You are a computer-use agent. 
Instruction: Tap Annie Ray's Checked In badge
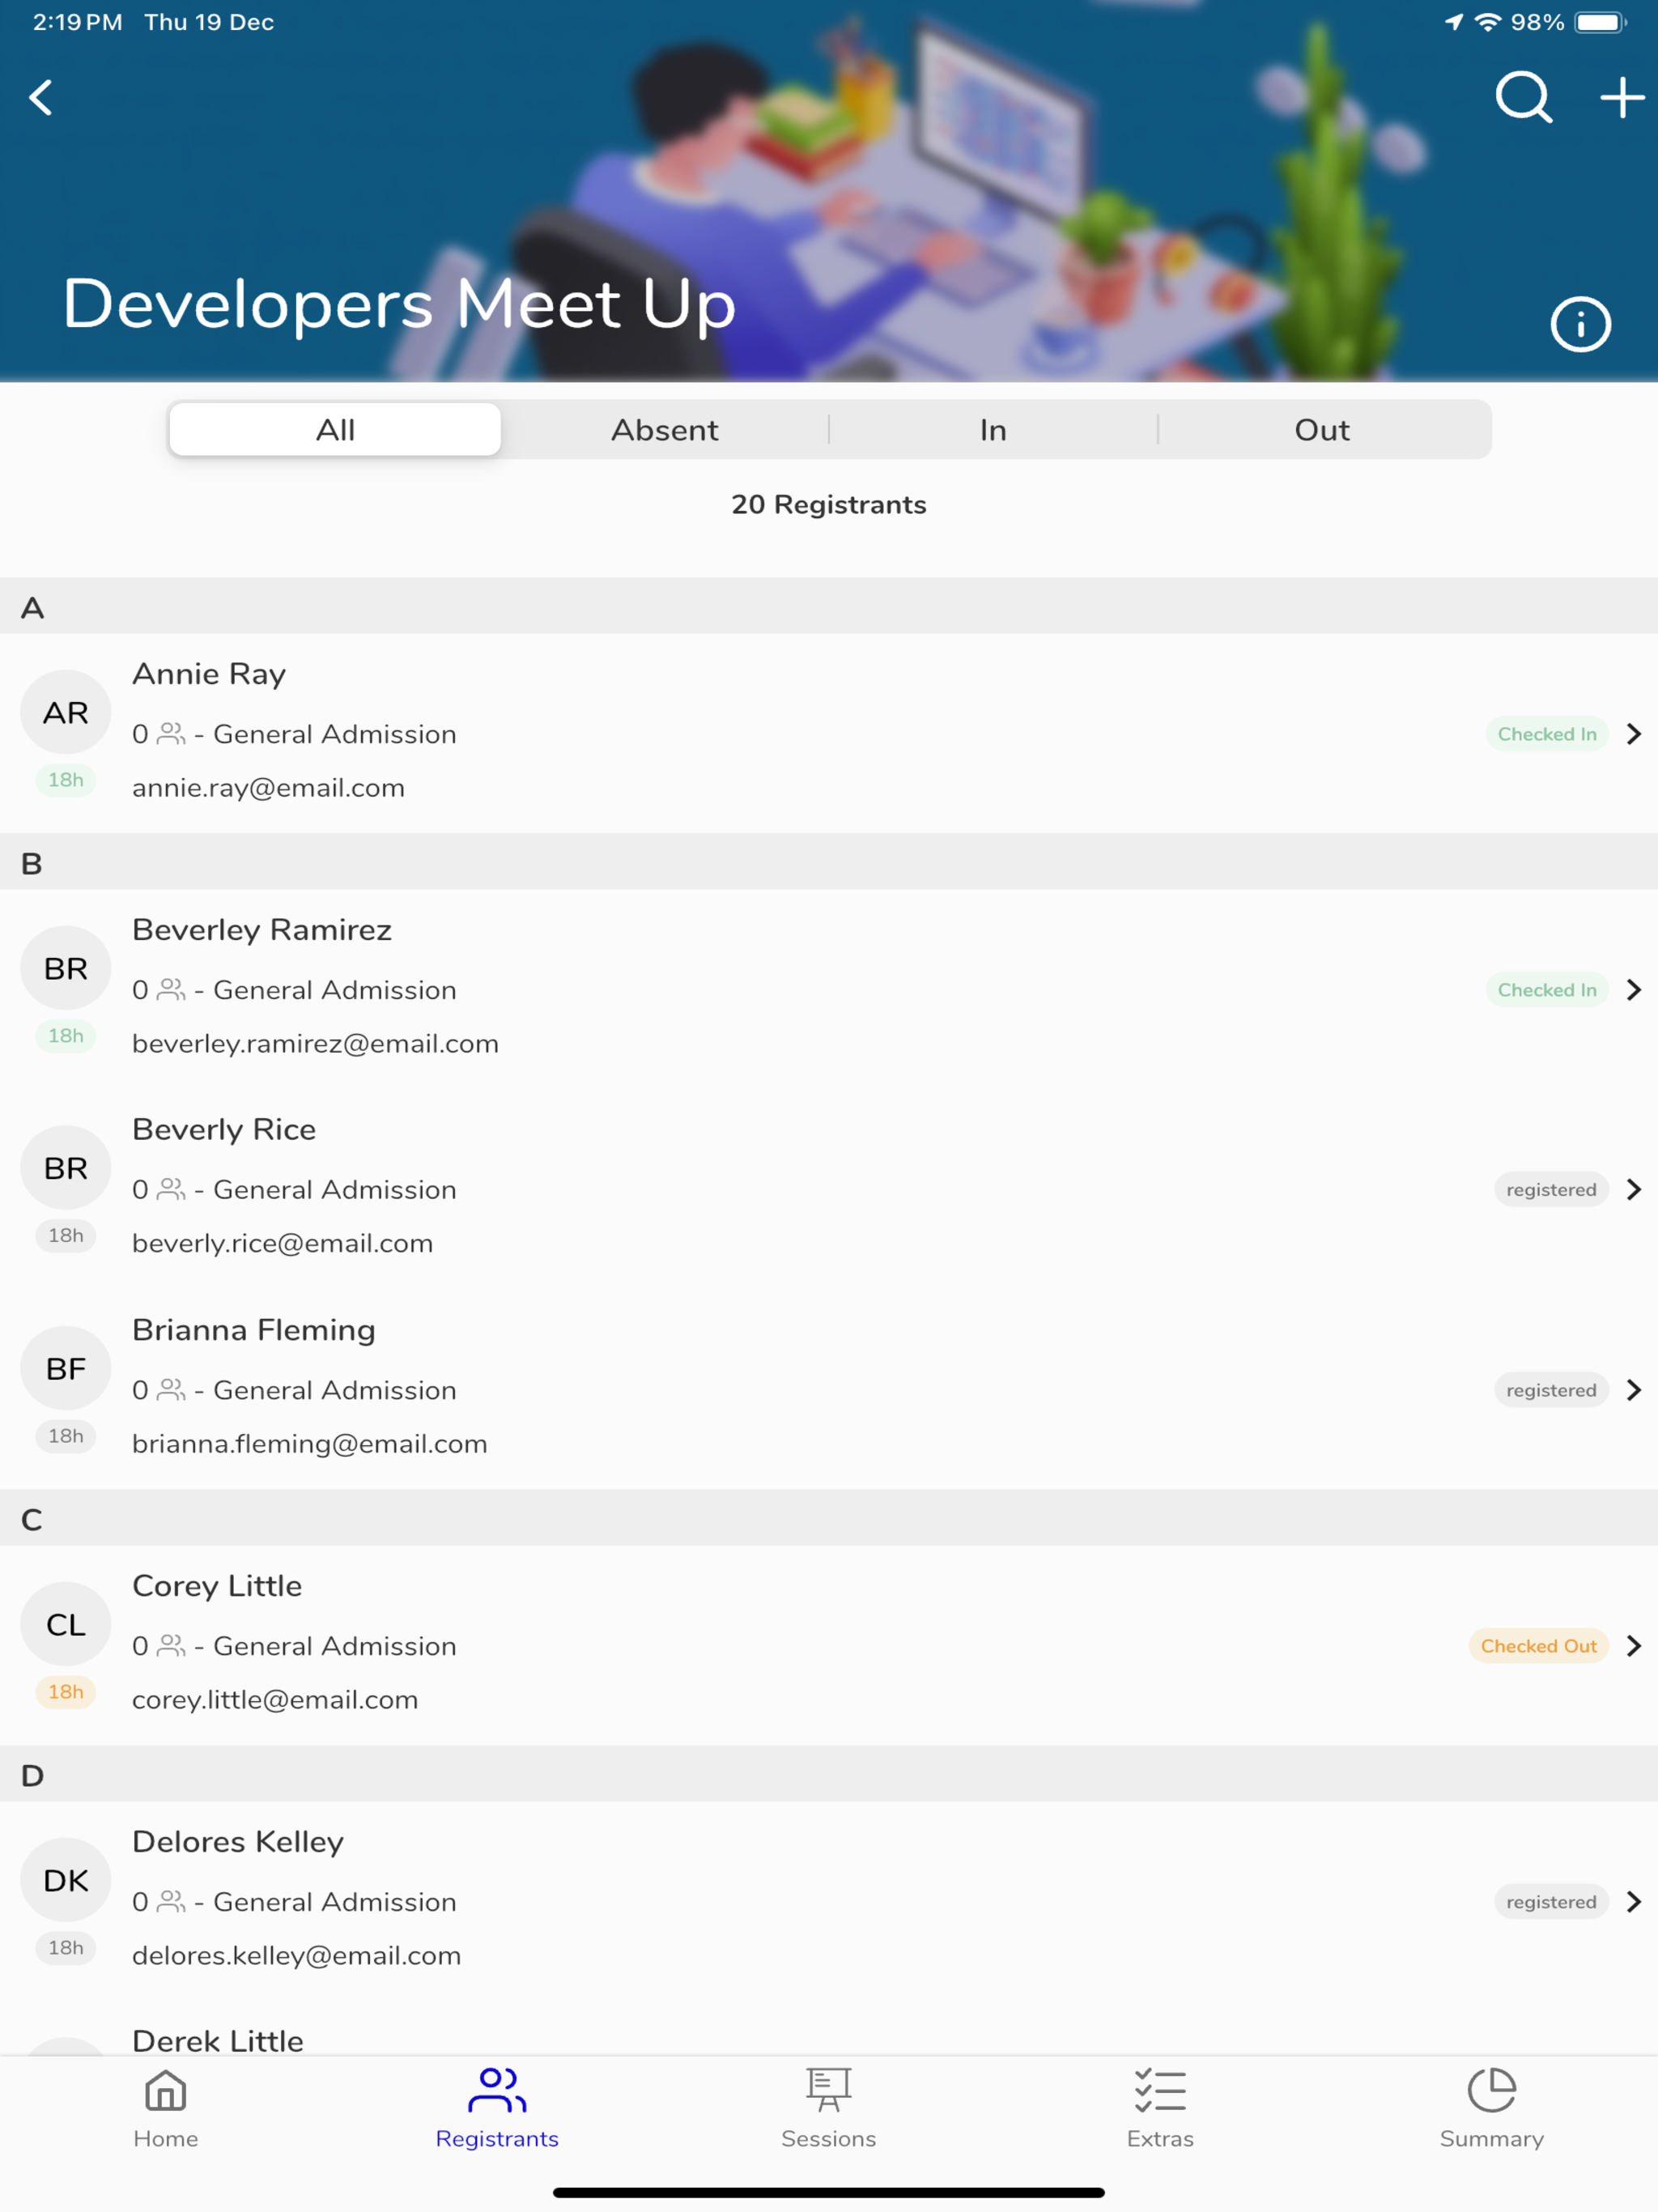[1547, 734]
